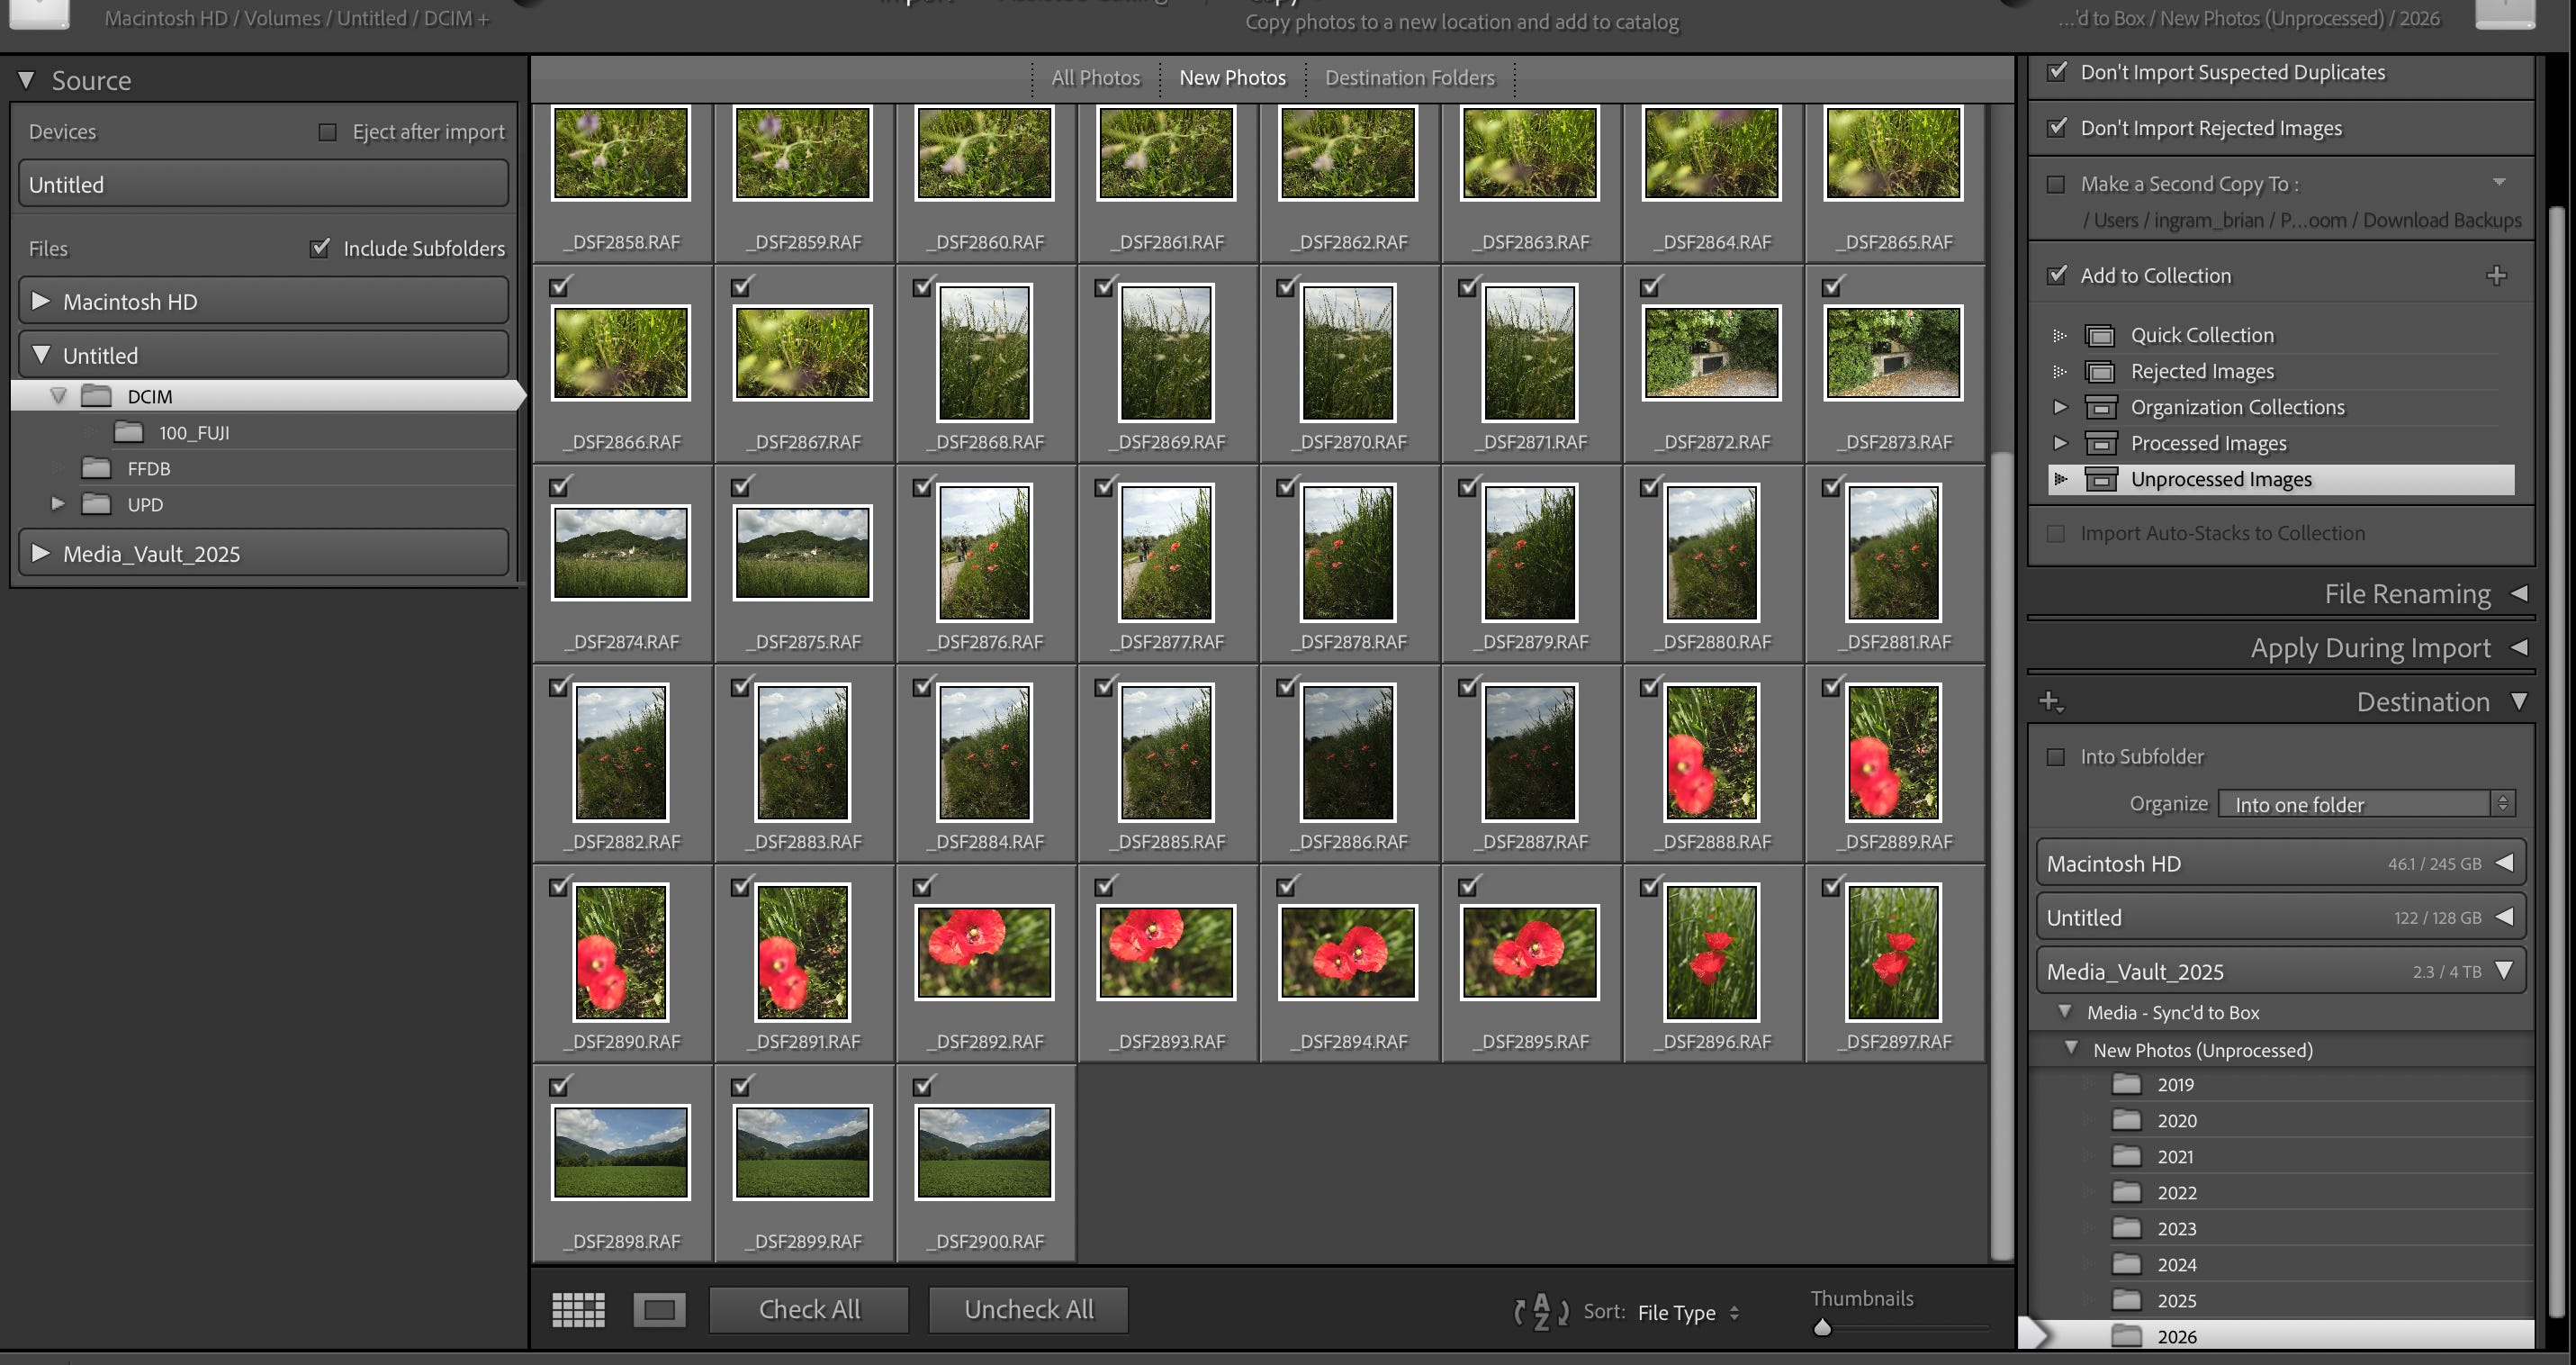This screenshot has width=2576, height=1365.
Task: Switch to loupe view icon
Action: 659,1309
